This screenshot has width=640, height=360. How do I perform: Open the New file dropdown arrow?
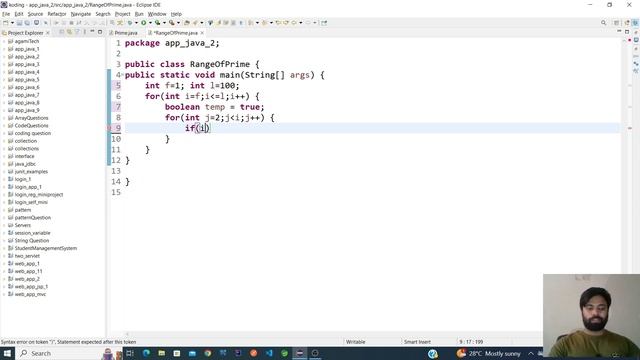[x=12, y=23]
